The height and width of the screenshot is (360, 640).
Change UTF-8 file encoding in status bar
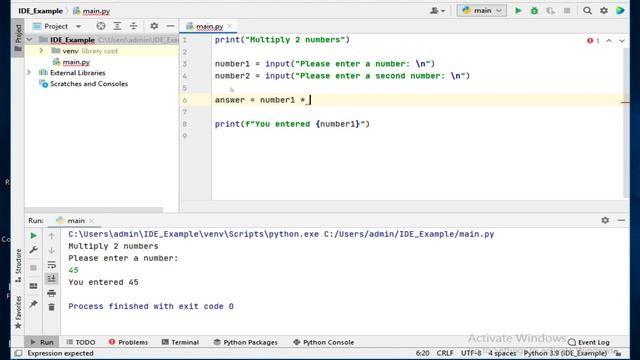pos(471,353)
